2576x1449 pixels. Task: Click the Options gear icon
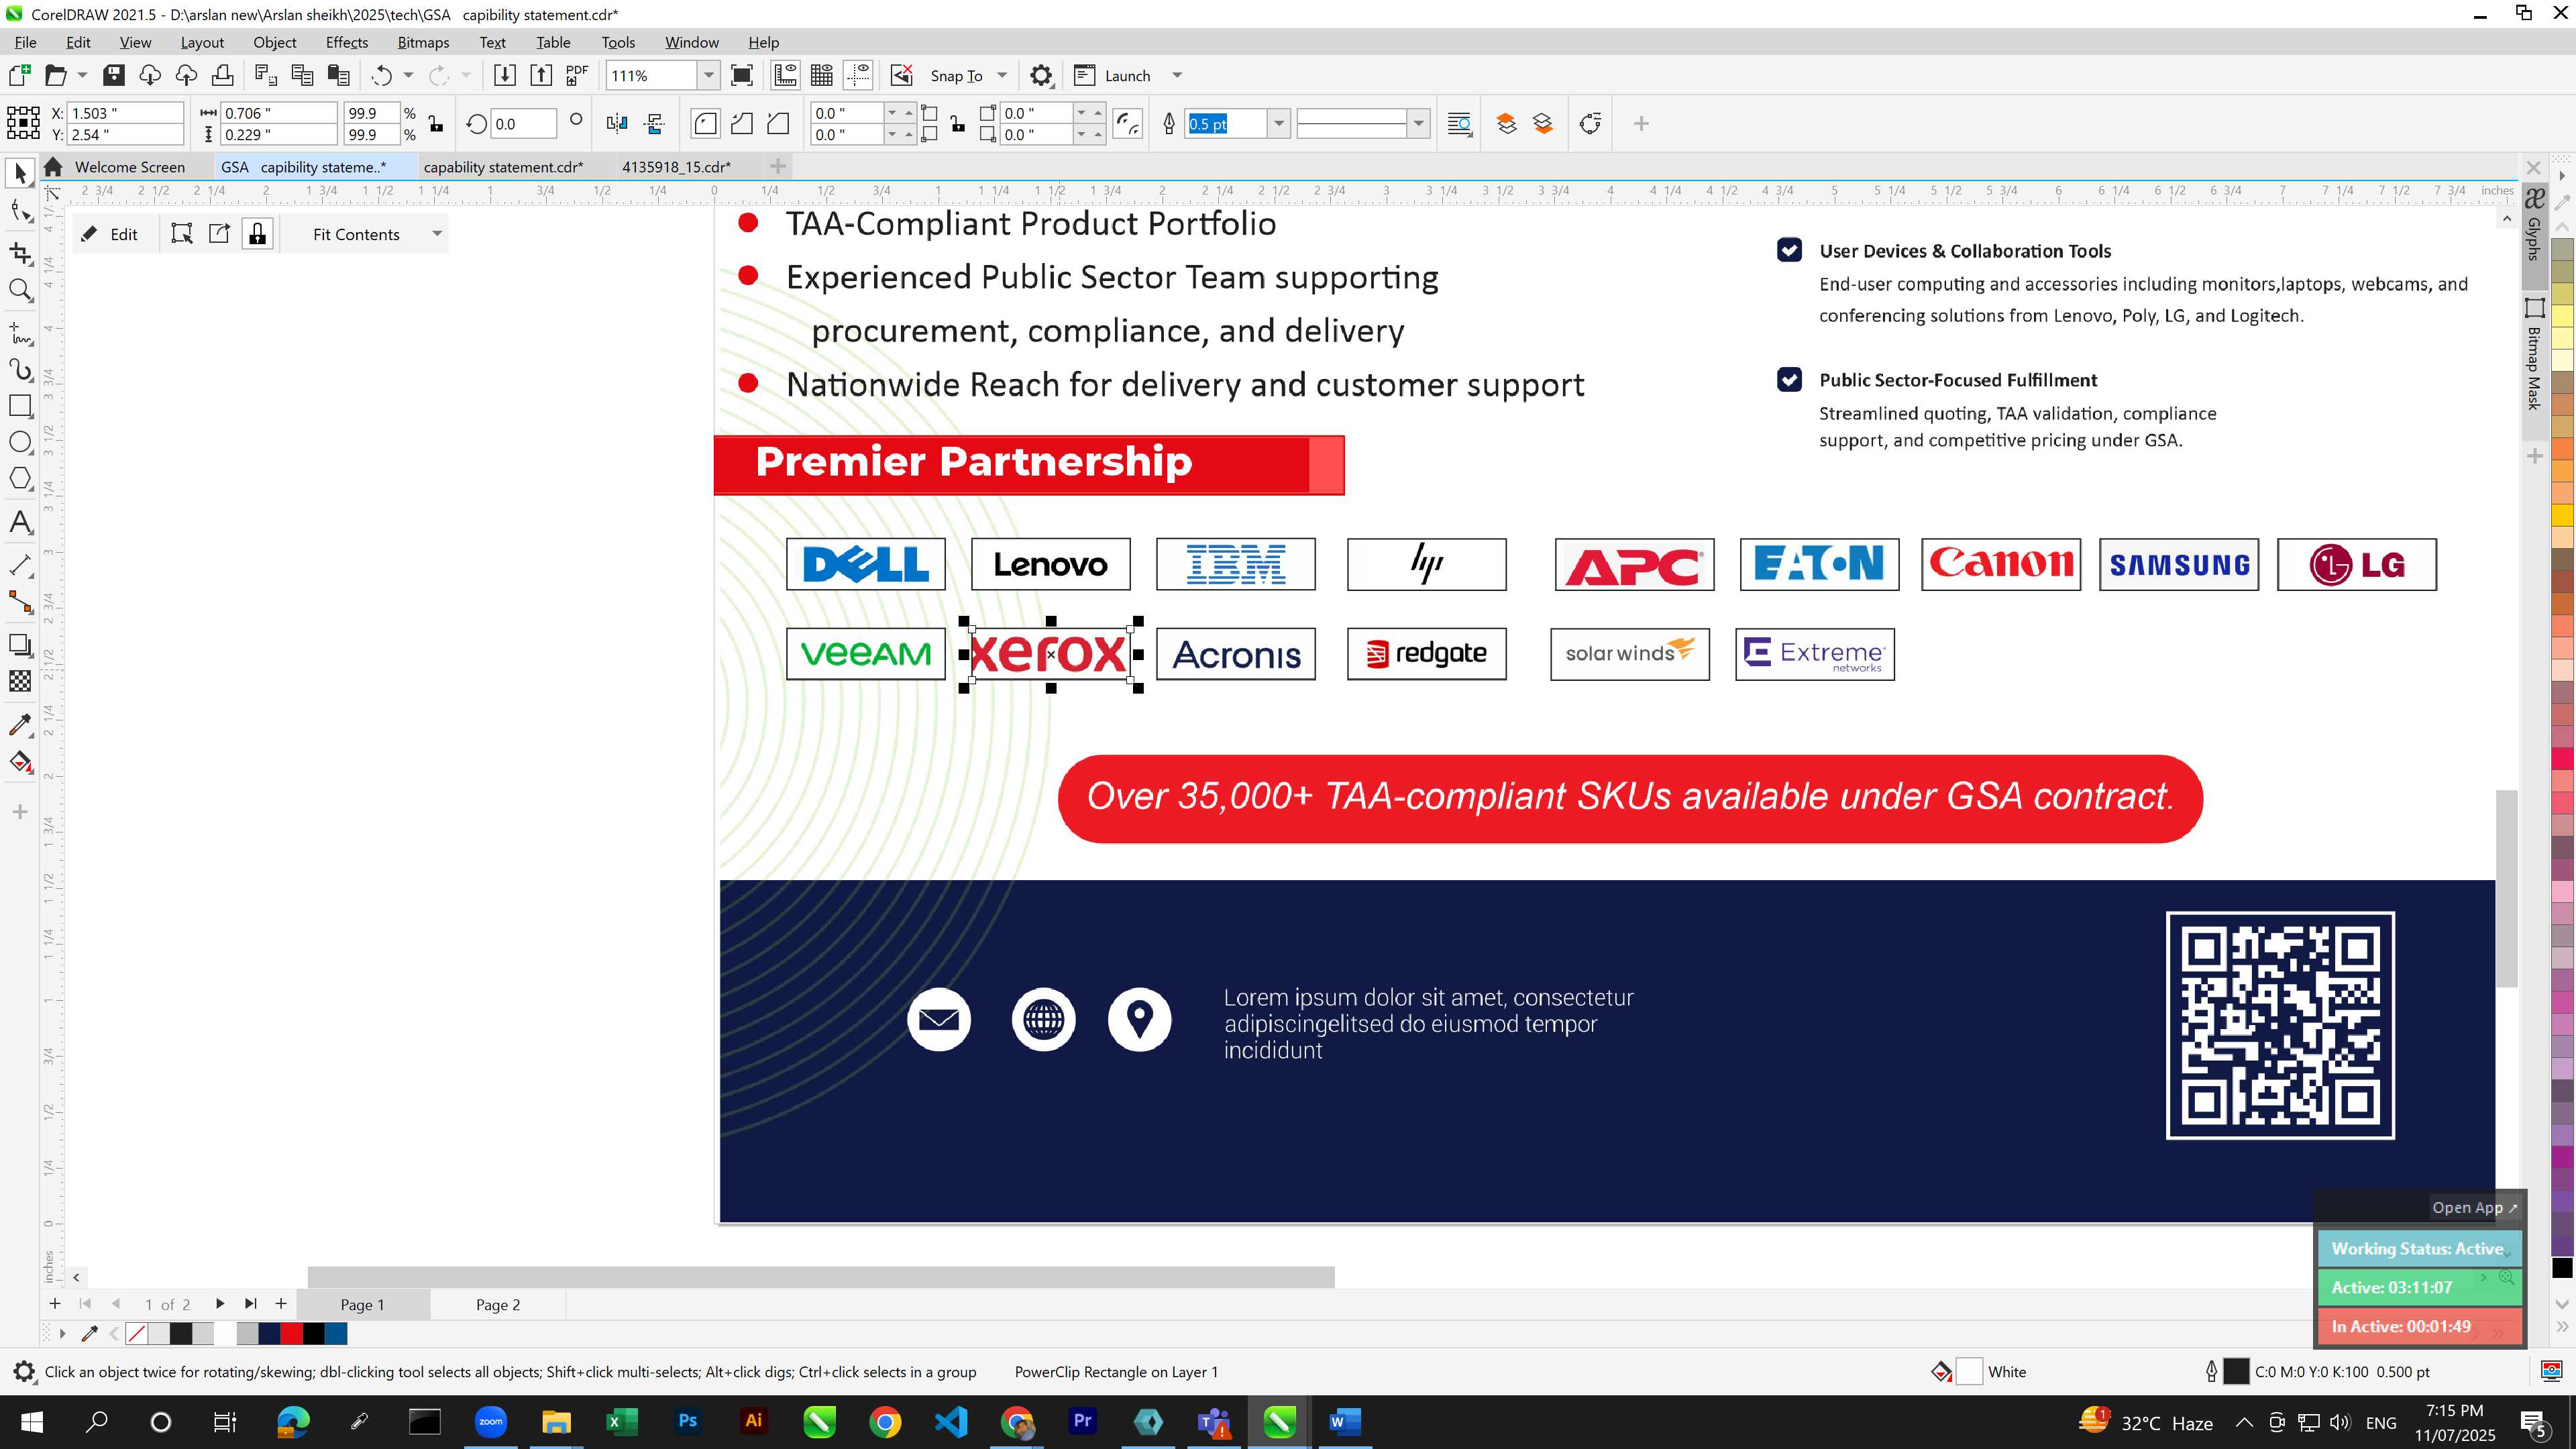point(1041,75)
